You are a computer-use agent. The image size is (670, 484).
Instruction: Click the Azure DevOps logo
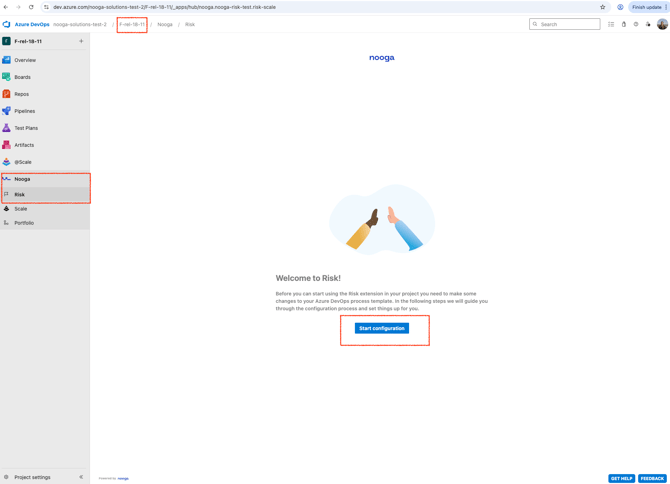click(6, 24)
